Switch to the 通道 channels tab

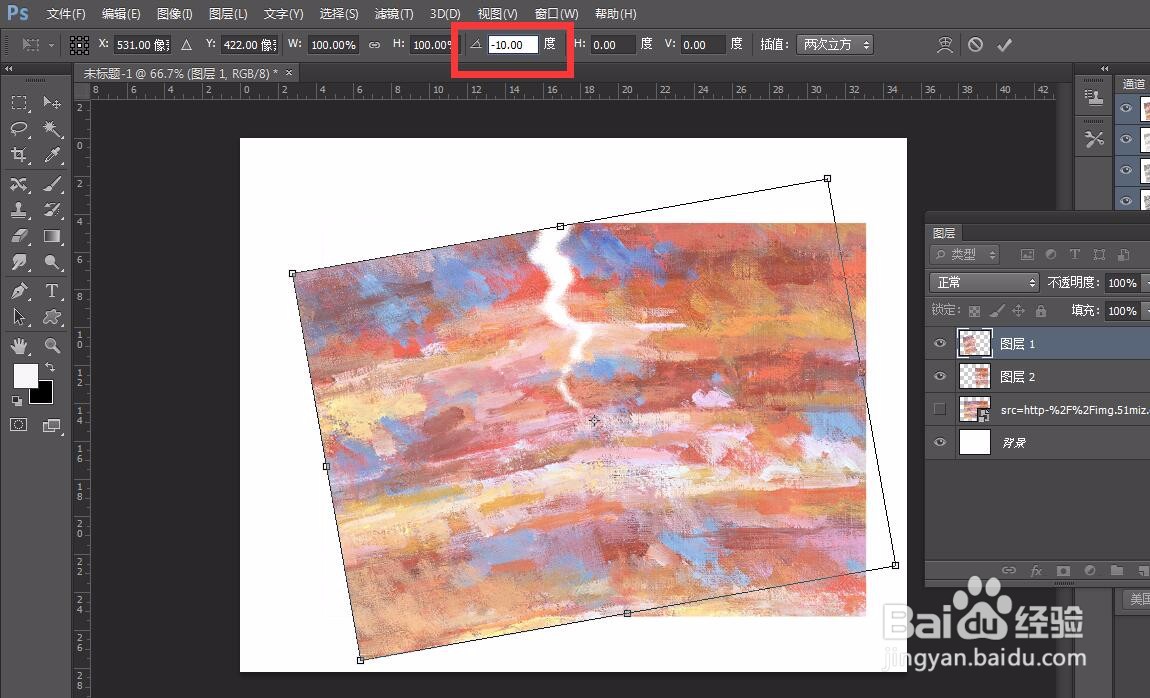coord(1133,84)
